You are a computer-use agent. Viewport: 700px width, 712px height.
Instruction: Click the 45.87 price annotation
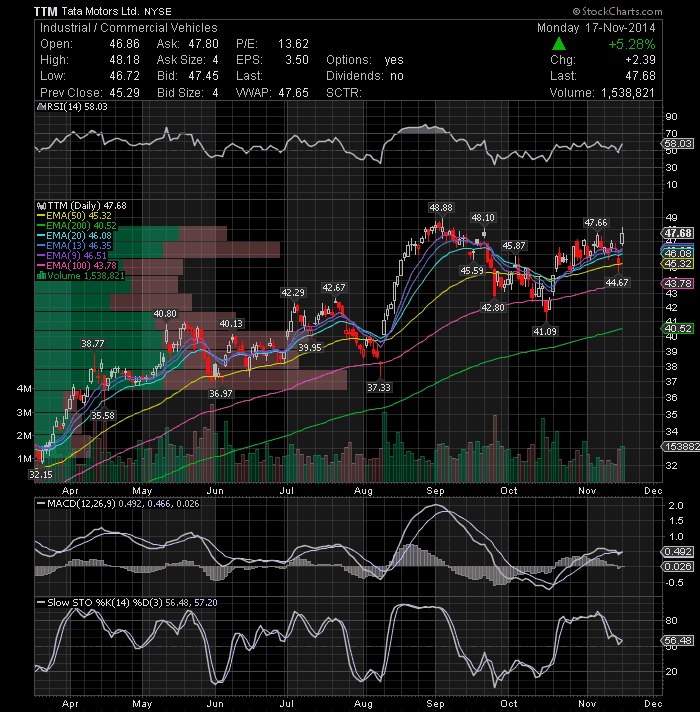point(514,246)
